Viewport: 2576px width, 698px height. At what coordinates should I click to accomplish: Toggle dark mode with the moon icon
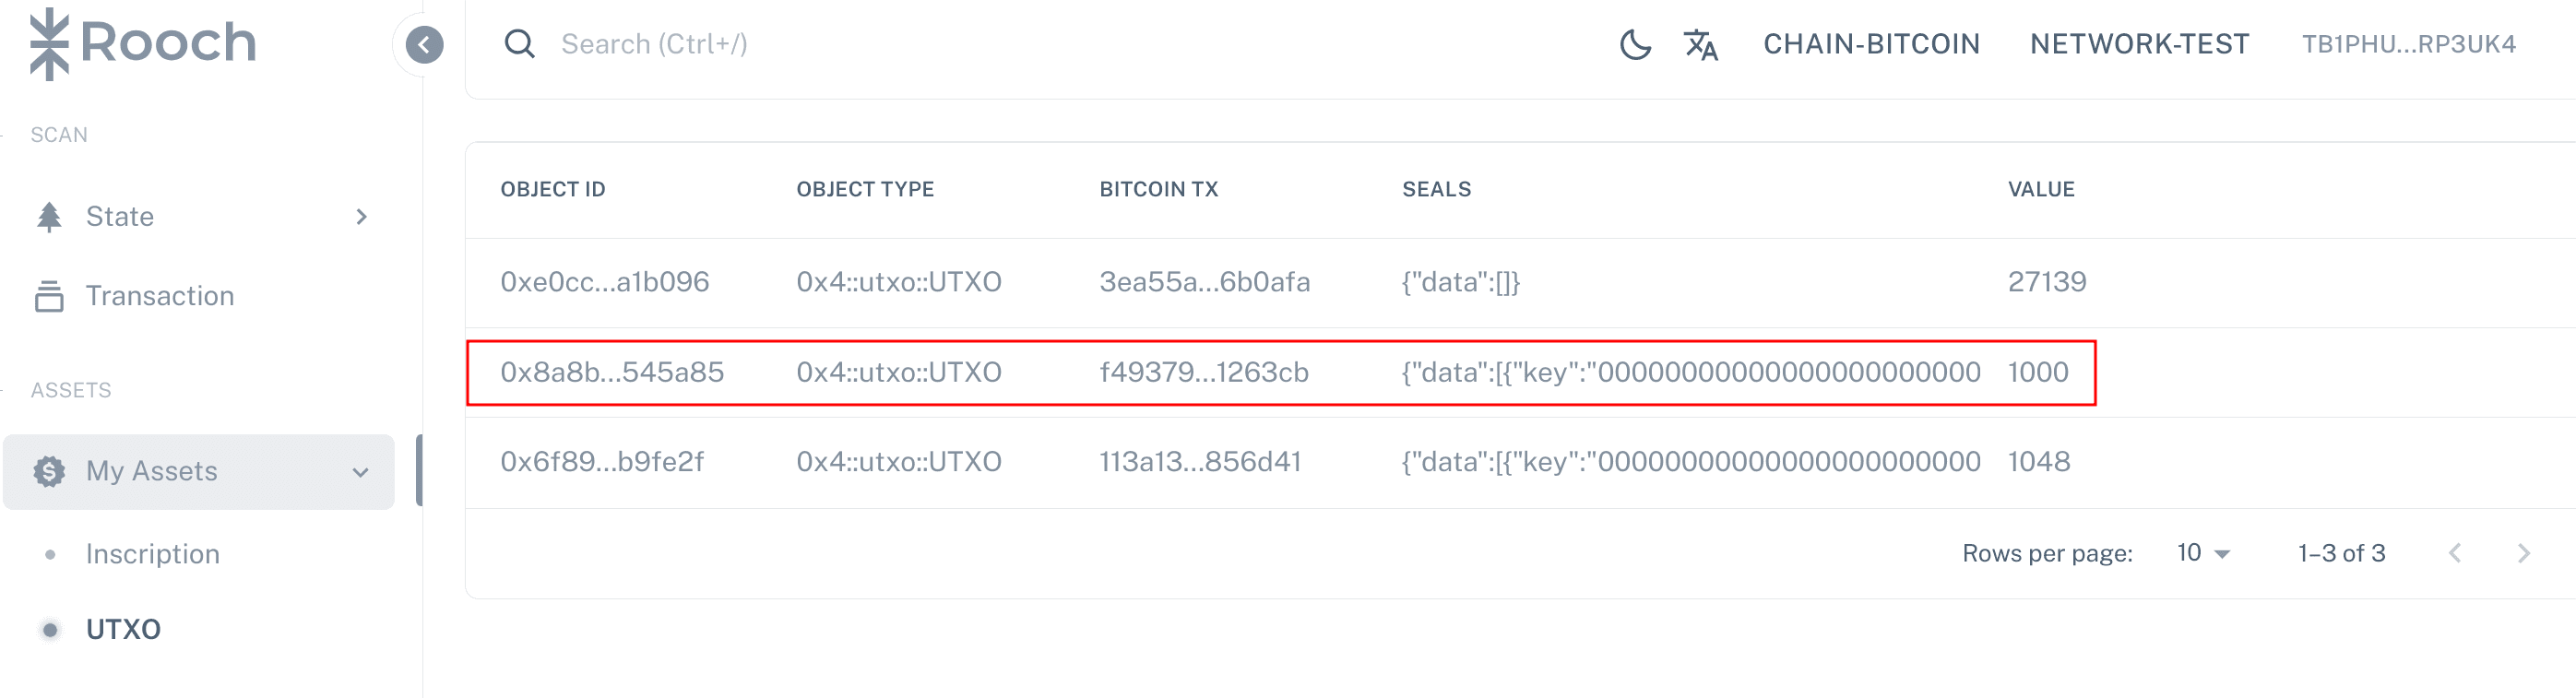point(1635,44)
